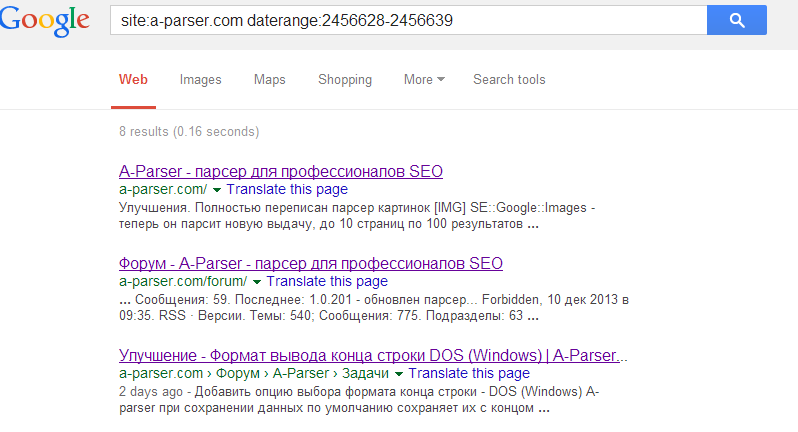The width and height of the screenshot is (798, 432).
Task: Open dropdown arrow after 'Задачи' breadcrumb
Action: point(398,375)
